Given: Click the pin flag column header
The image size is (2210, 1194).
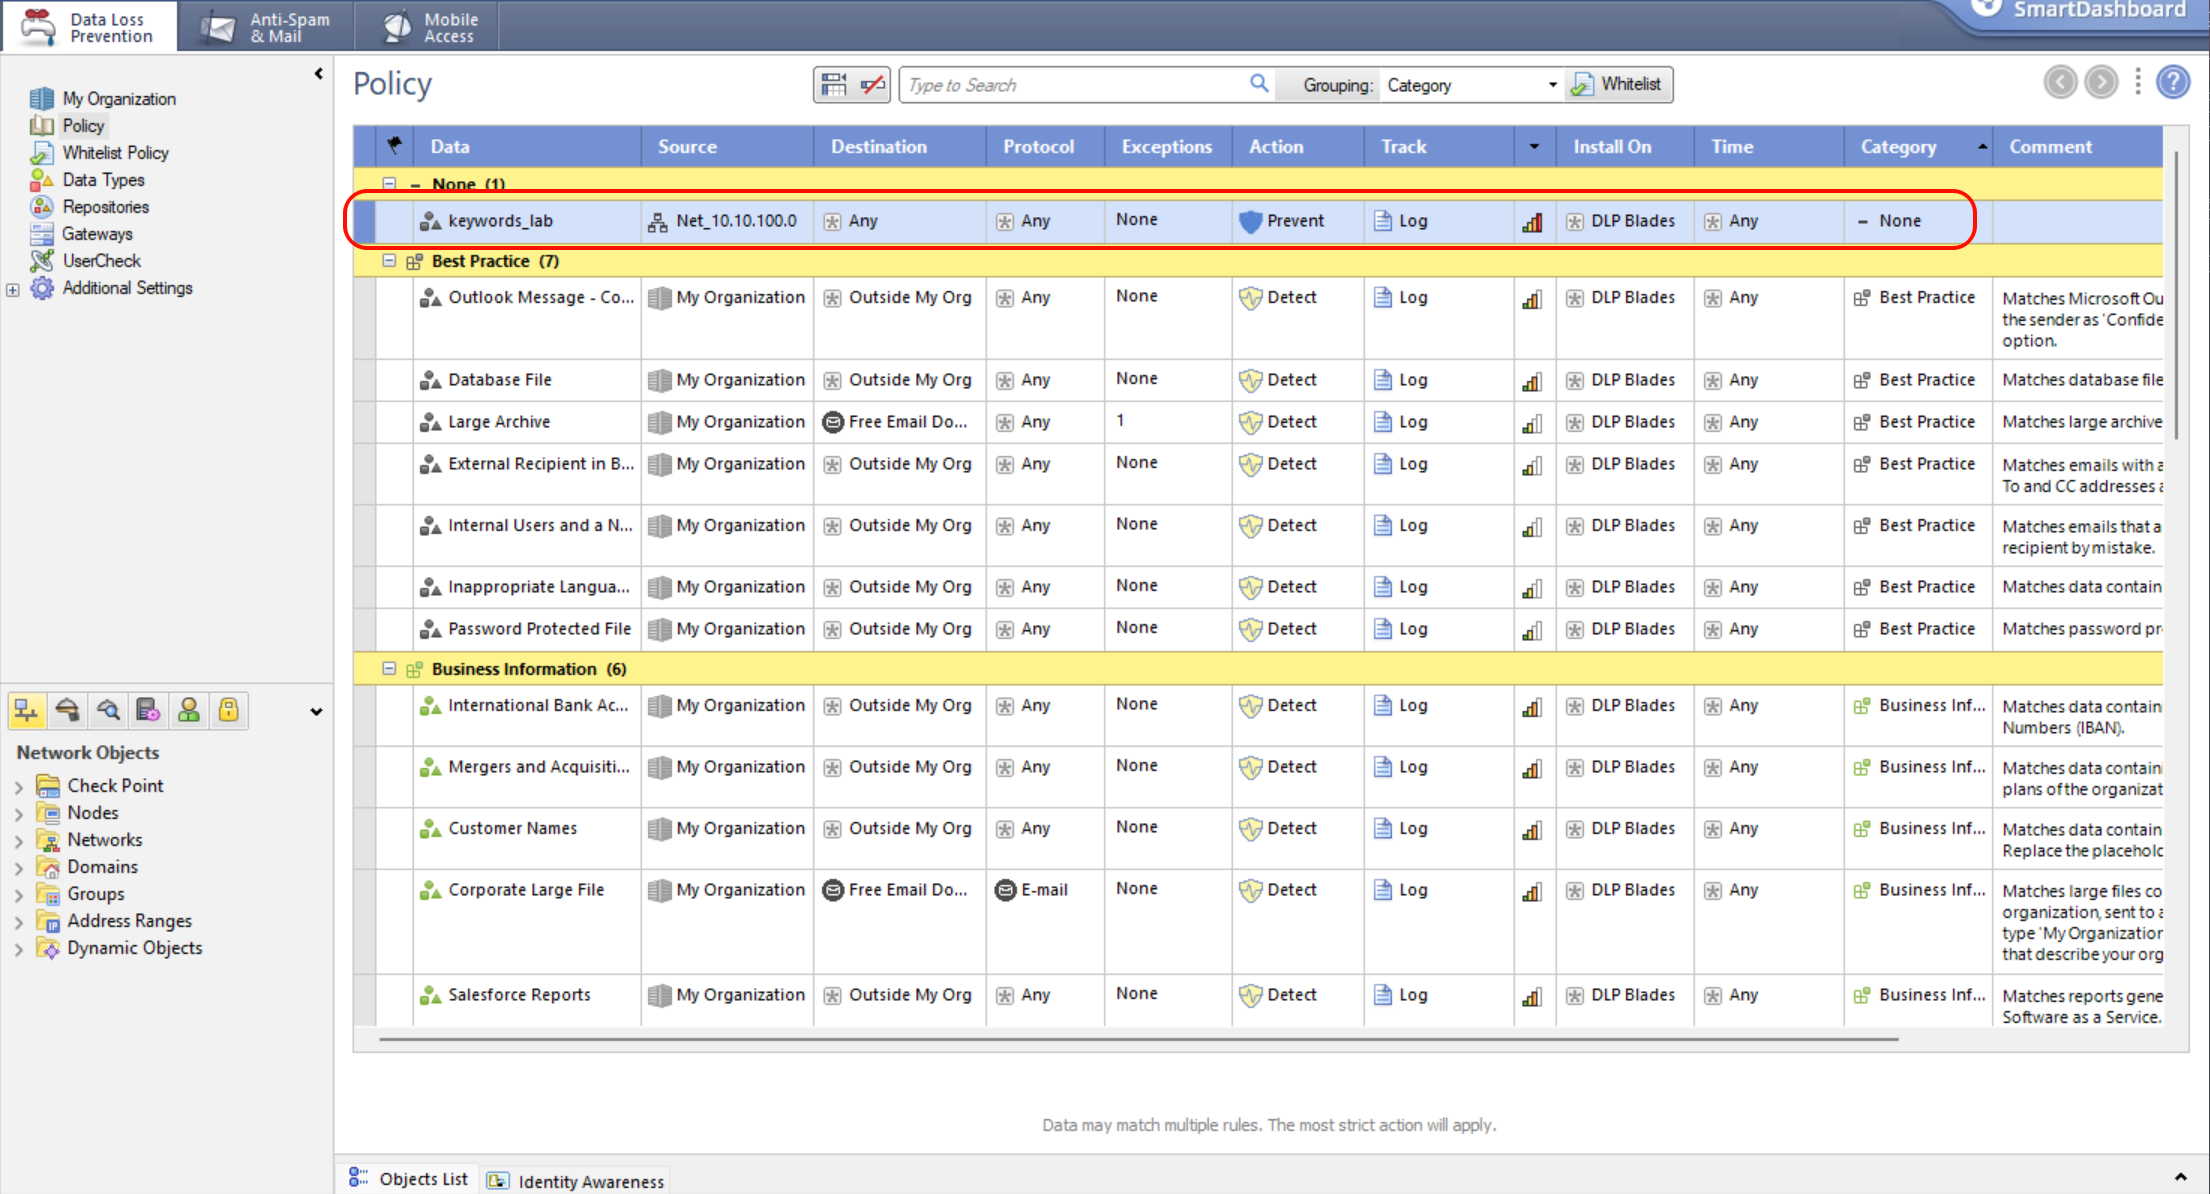Looking at the screenshot, I should [394, 146].
